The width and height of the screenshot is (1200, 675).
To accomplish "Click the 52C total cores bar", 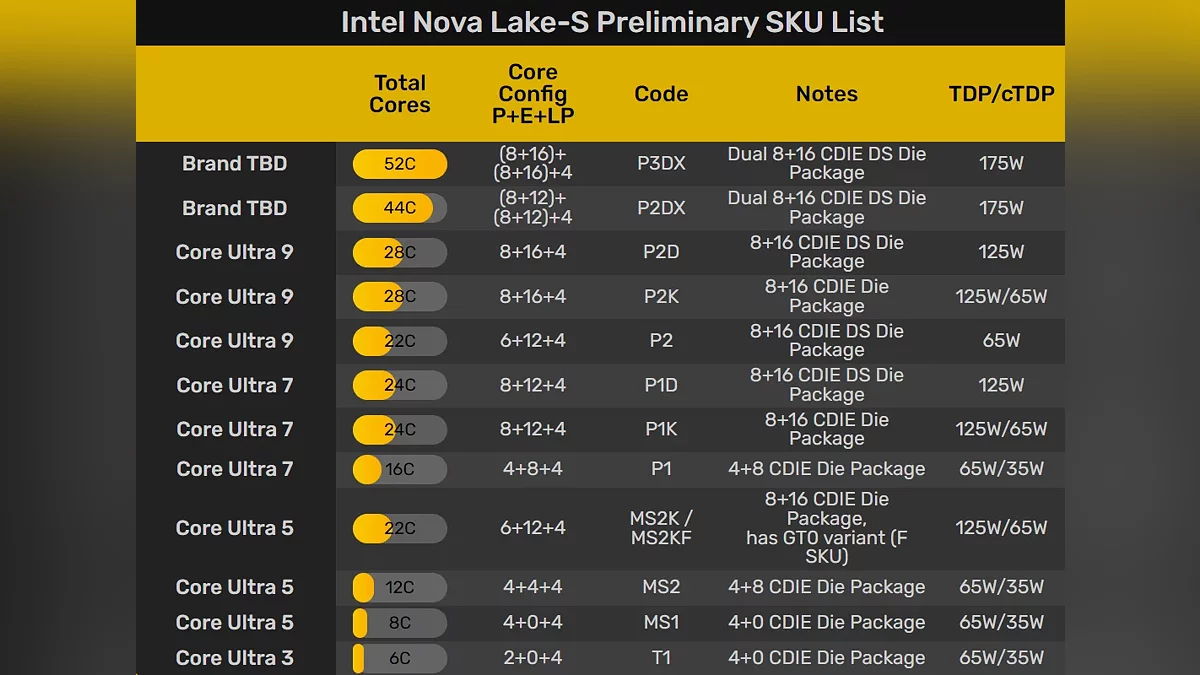I will click(400, 164).
